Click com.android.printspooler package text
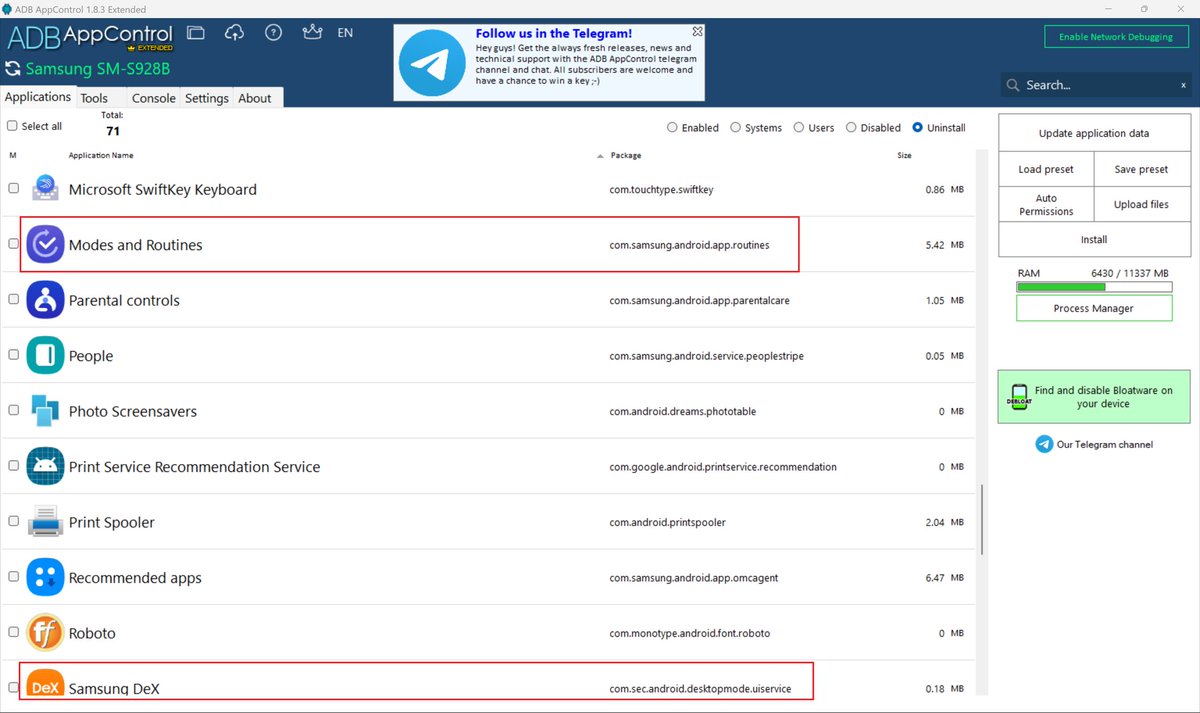This screenshot has width=1200, height=713. (667, 522)
